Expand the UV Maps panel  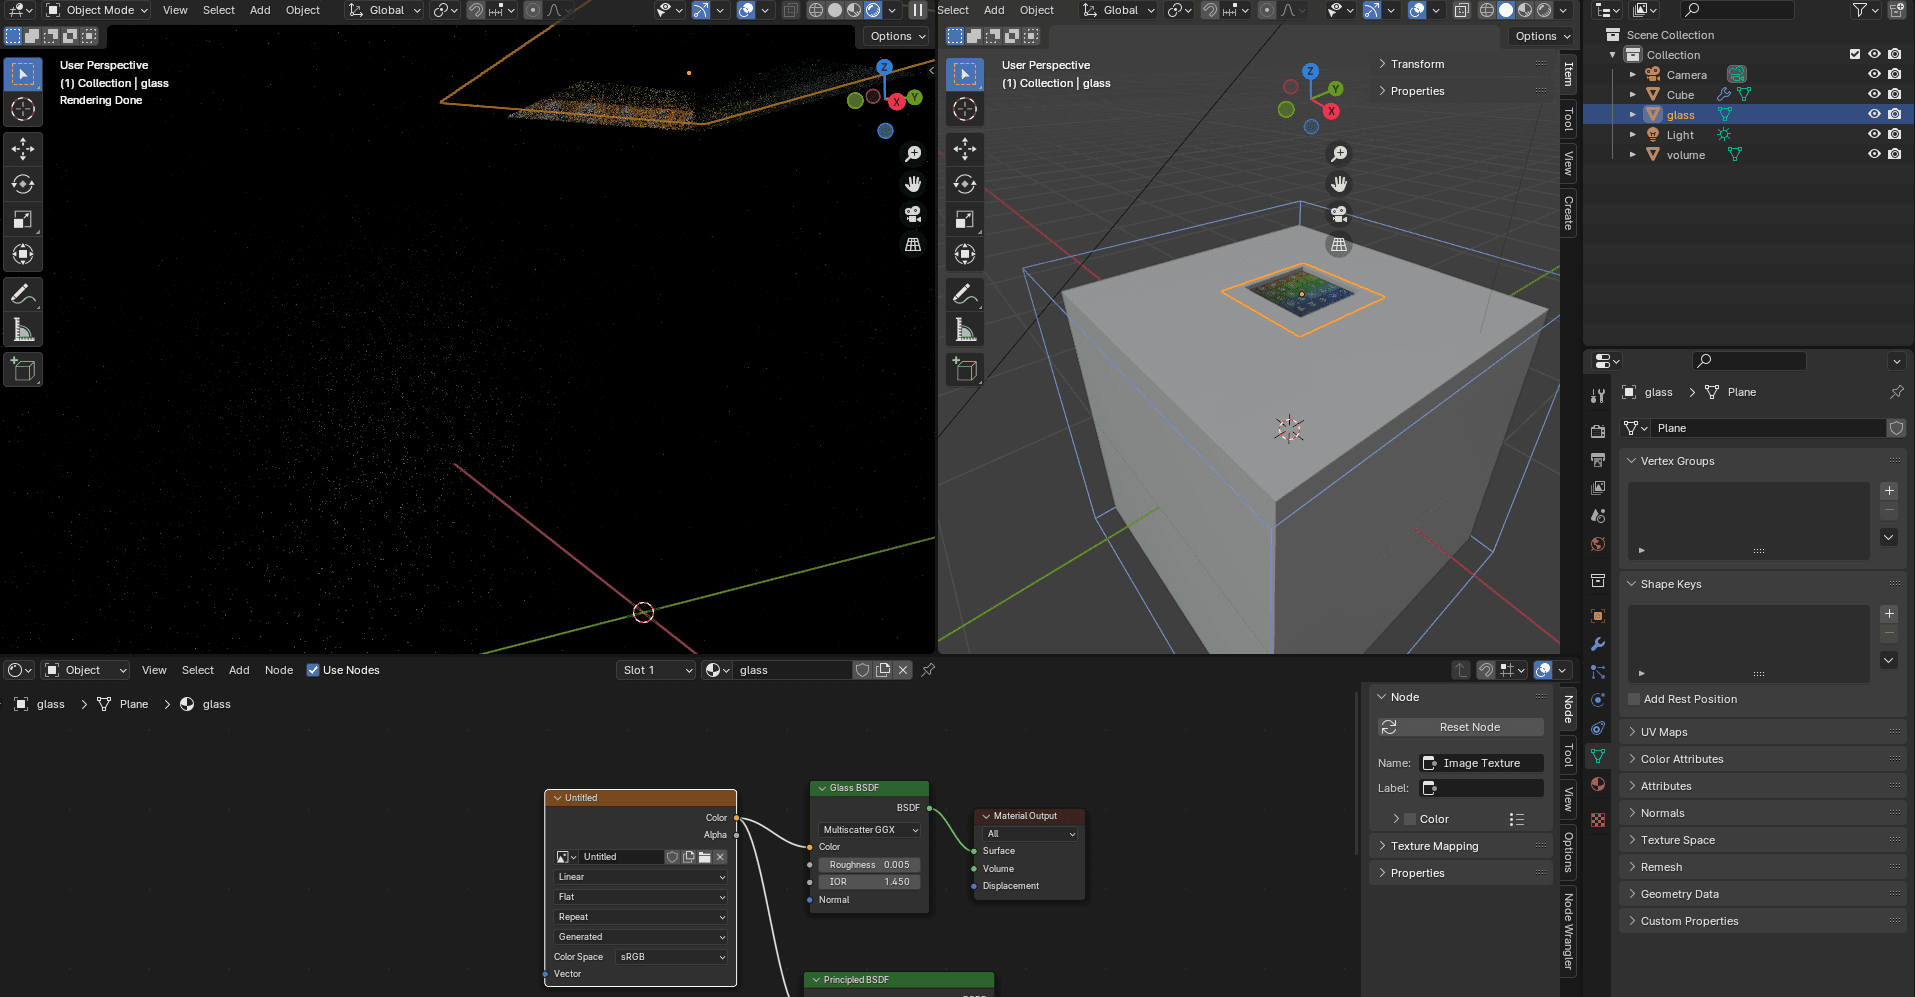coord(1664,732)
